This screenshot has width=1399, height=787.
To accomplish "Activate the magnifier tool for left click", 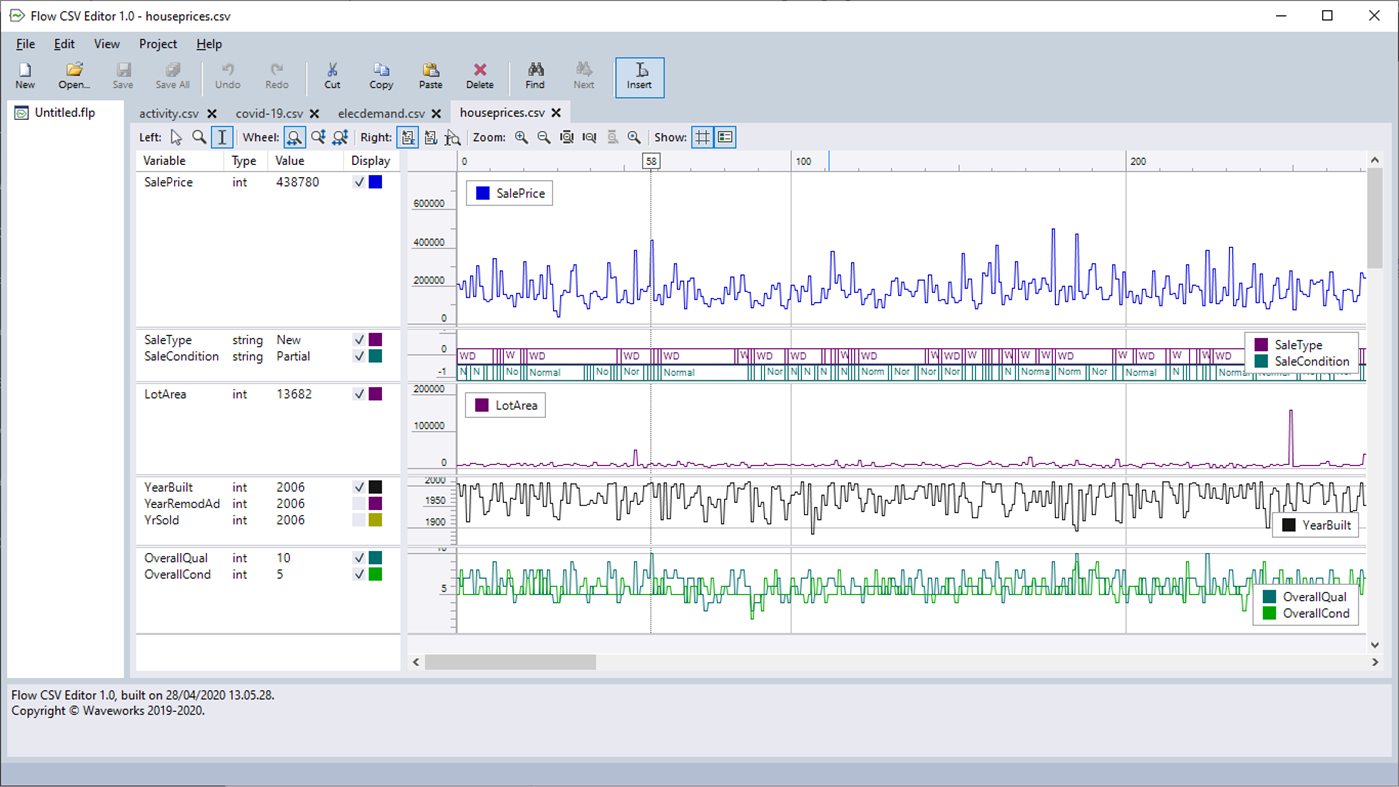I will [199, 137].
